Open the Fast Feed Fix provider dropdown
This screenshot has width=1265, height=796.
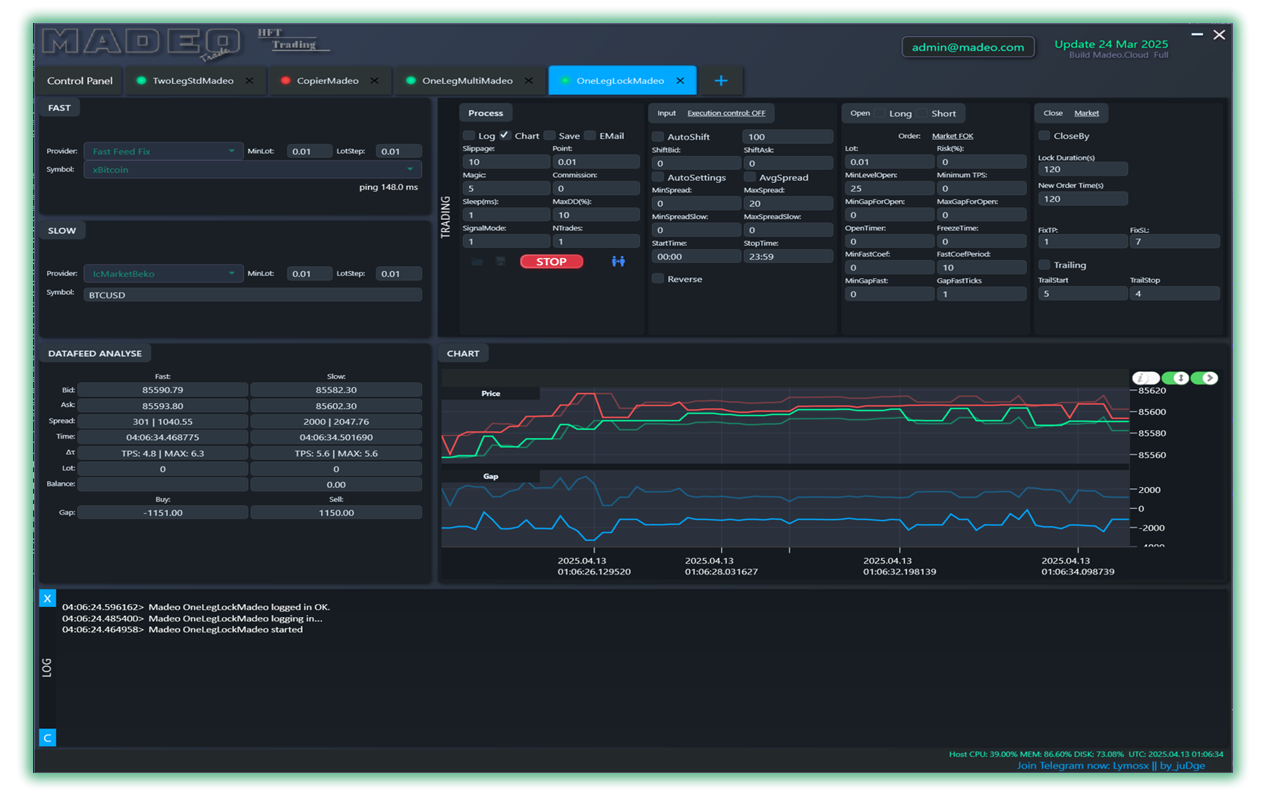(162, 152)
